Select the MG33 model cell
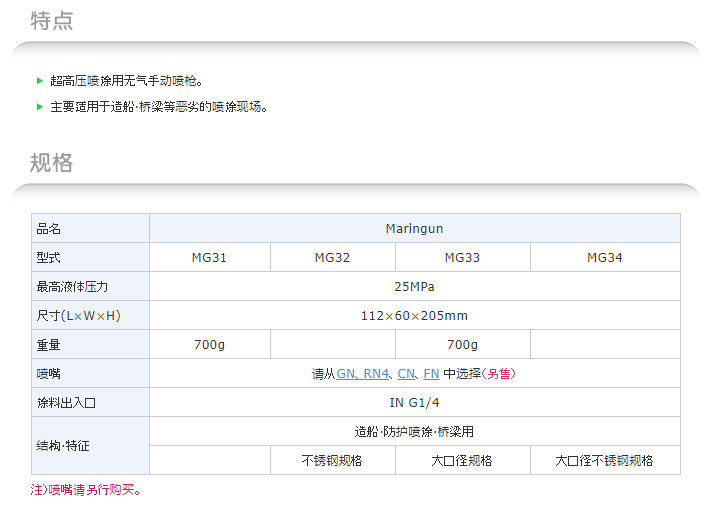Viewport: 712px width, 518px height. [463, 257]
